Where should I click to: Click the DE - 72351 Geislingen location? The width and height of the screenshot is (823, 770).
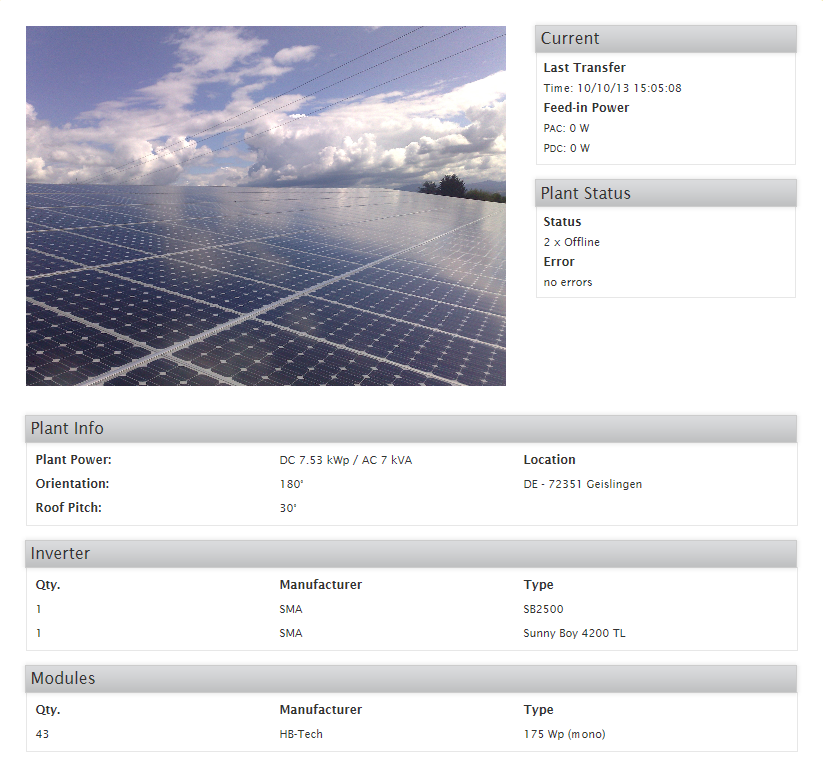[583, 484]
